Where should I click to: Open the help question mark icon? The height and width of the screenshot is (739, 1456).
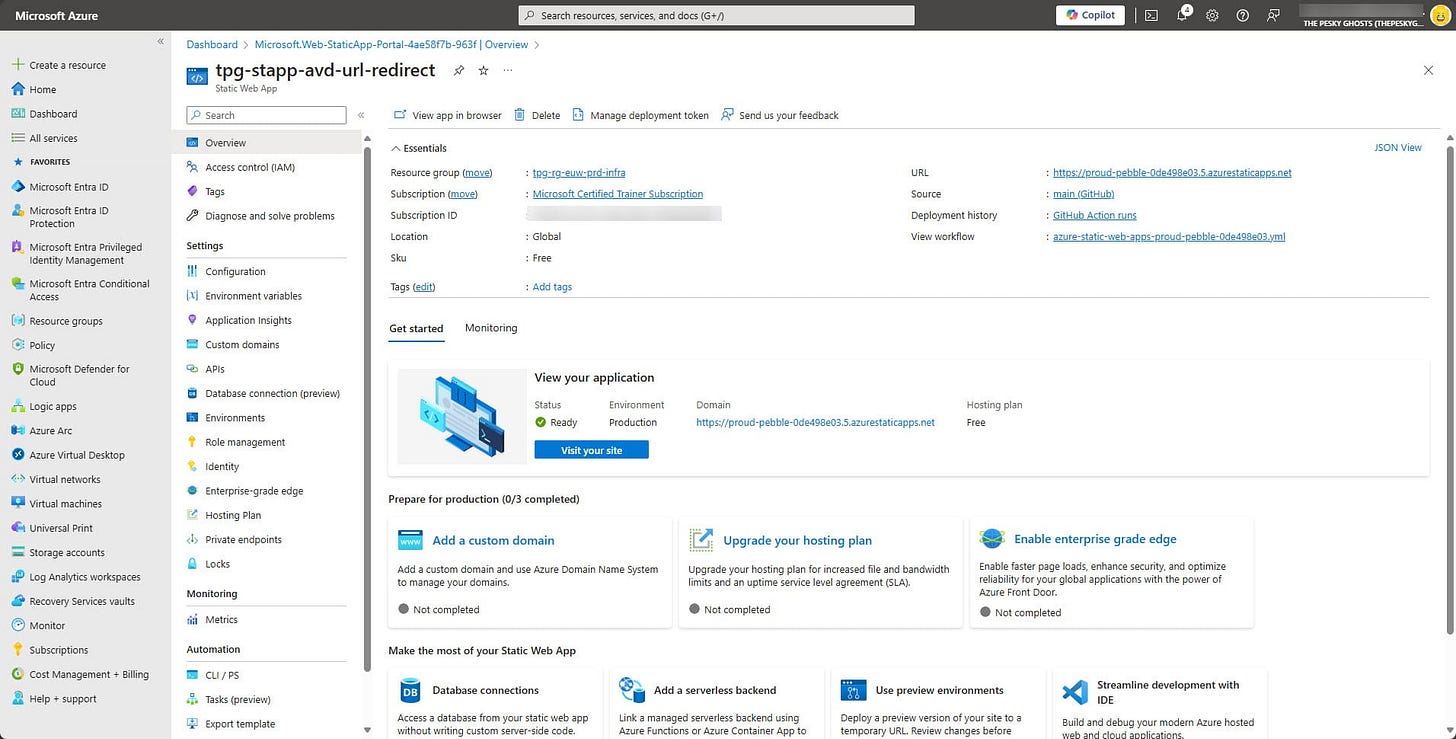pyautogui.click(x=1242, y=15)
